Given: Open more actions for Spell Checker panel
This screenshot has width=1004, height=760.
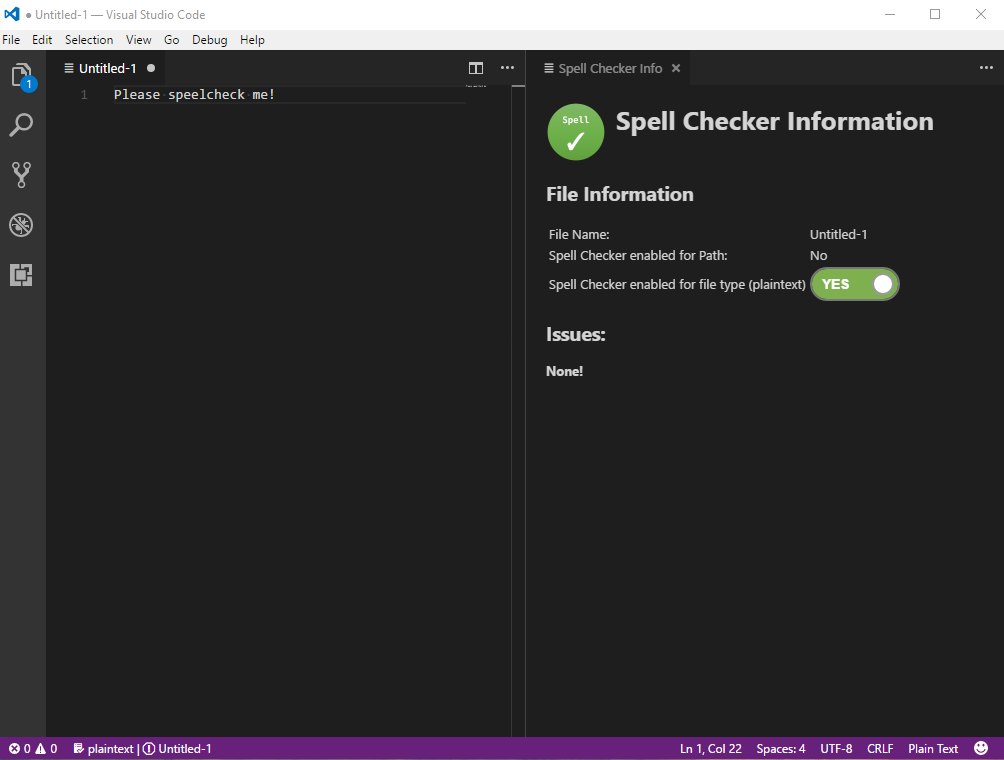Looking at the screenshot, I should click(986, 68).
